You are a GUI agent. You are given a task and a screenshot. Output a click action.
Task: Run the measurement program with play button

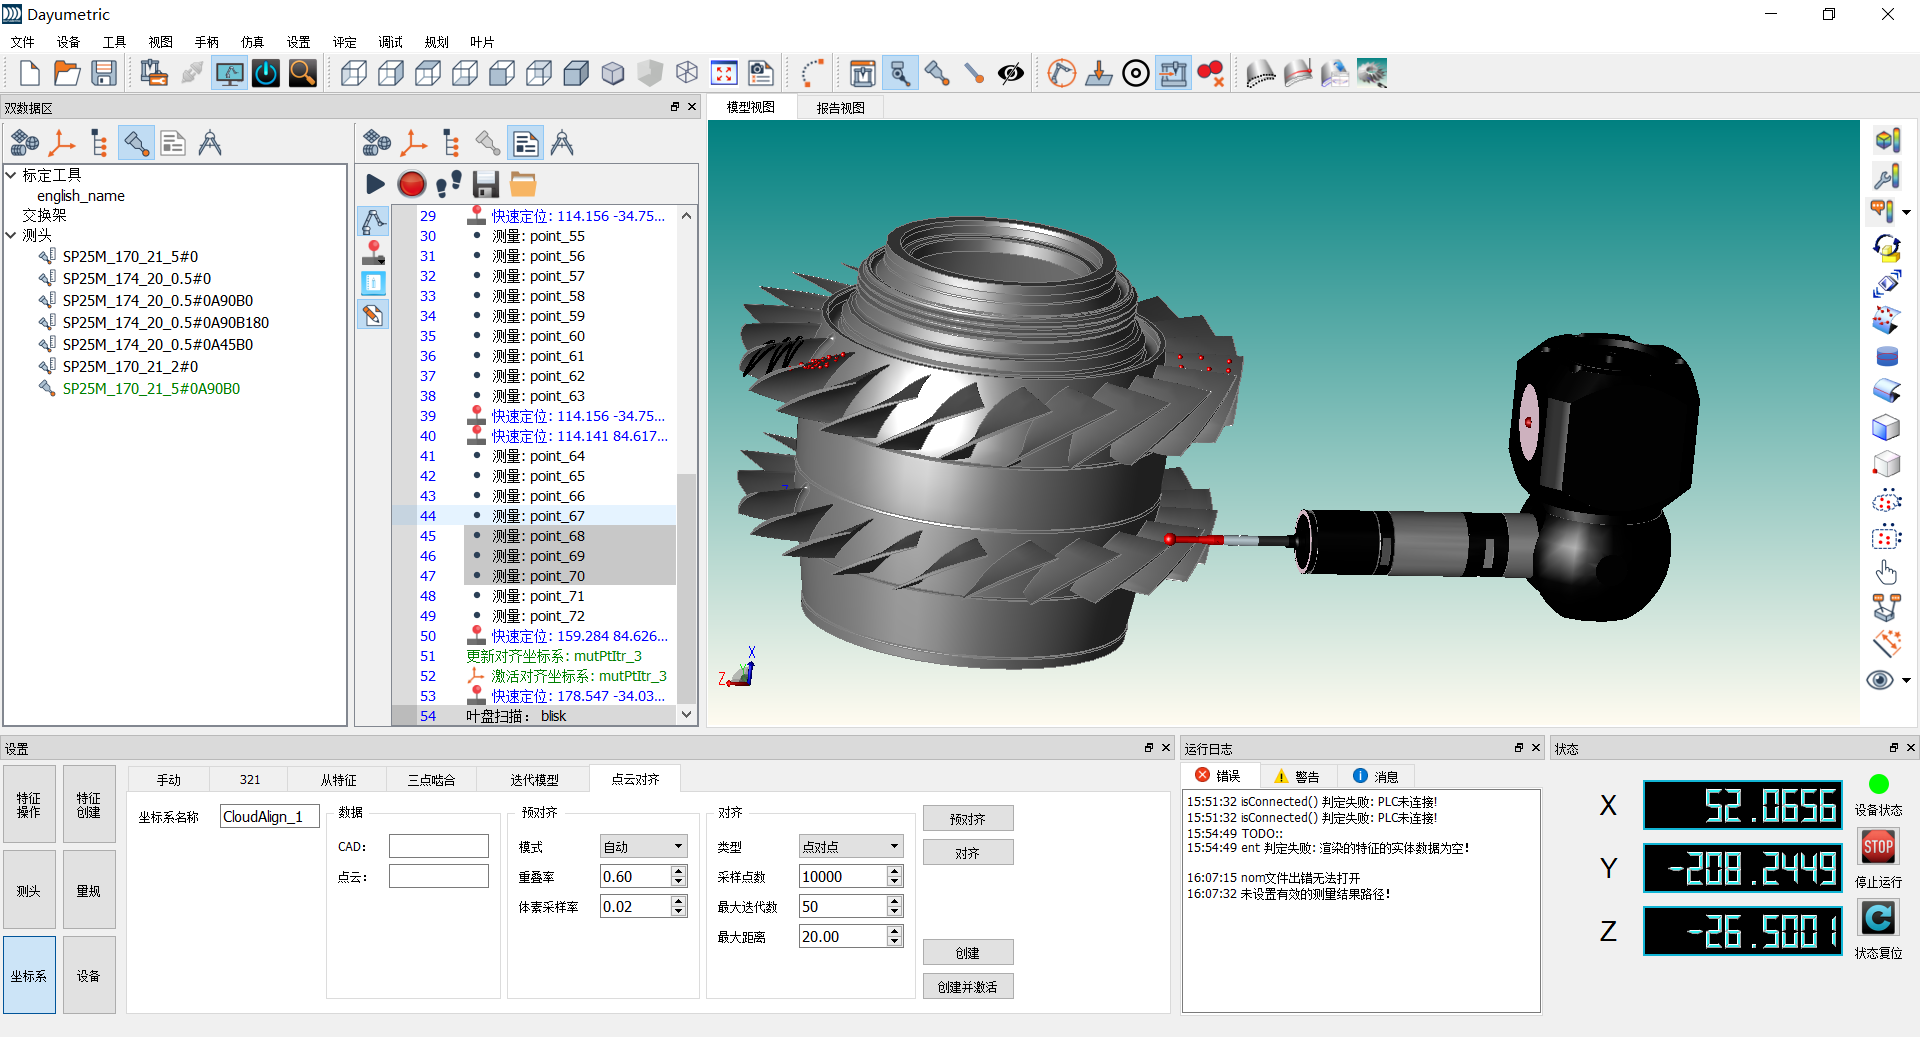[375, 184]
